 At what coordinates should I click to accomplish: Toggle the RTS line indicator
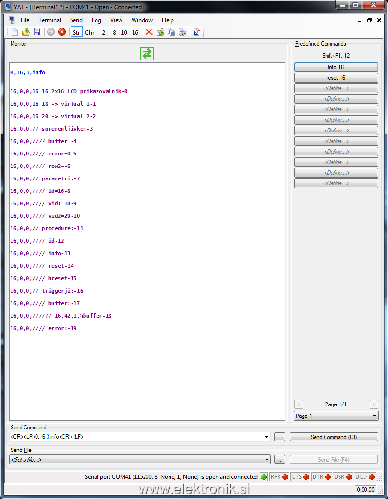[x=279, y=477]
